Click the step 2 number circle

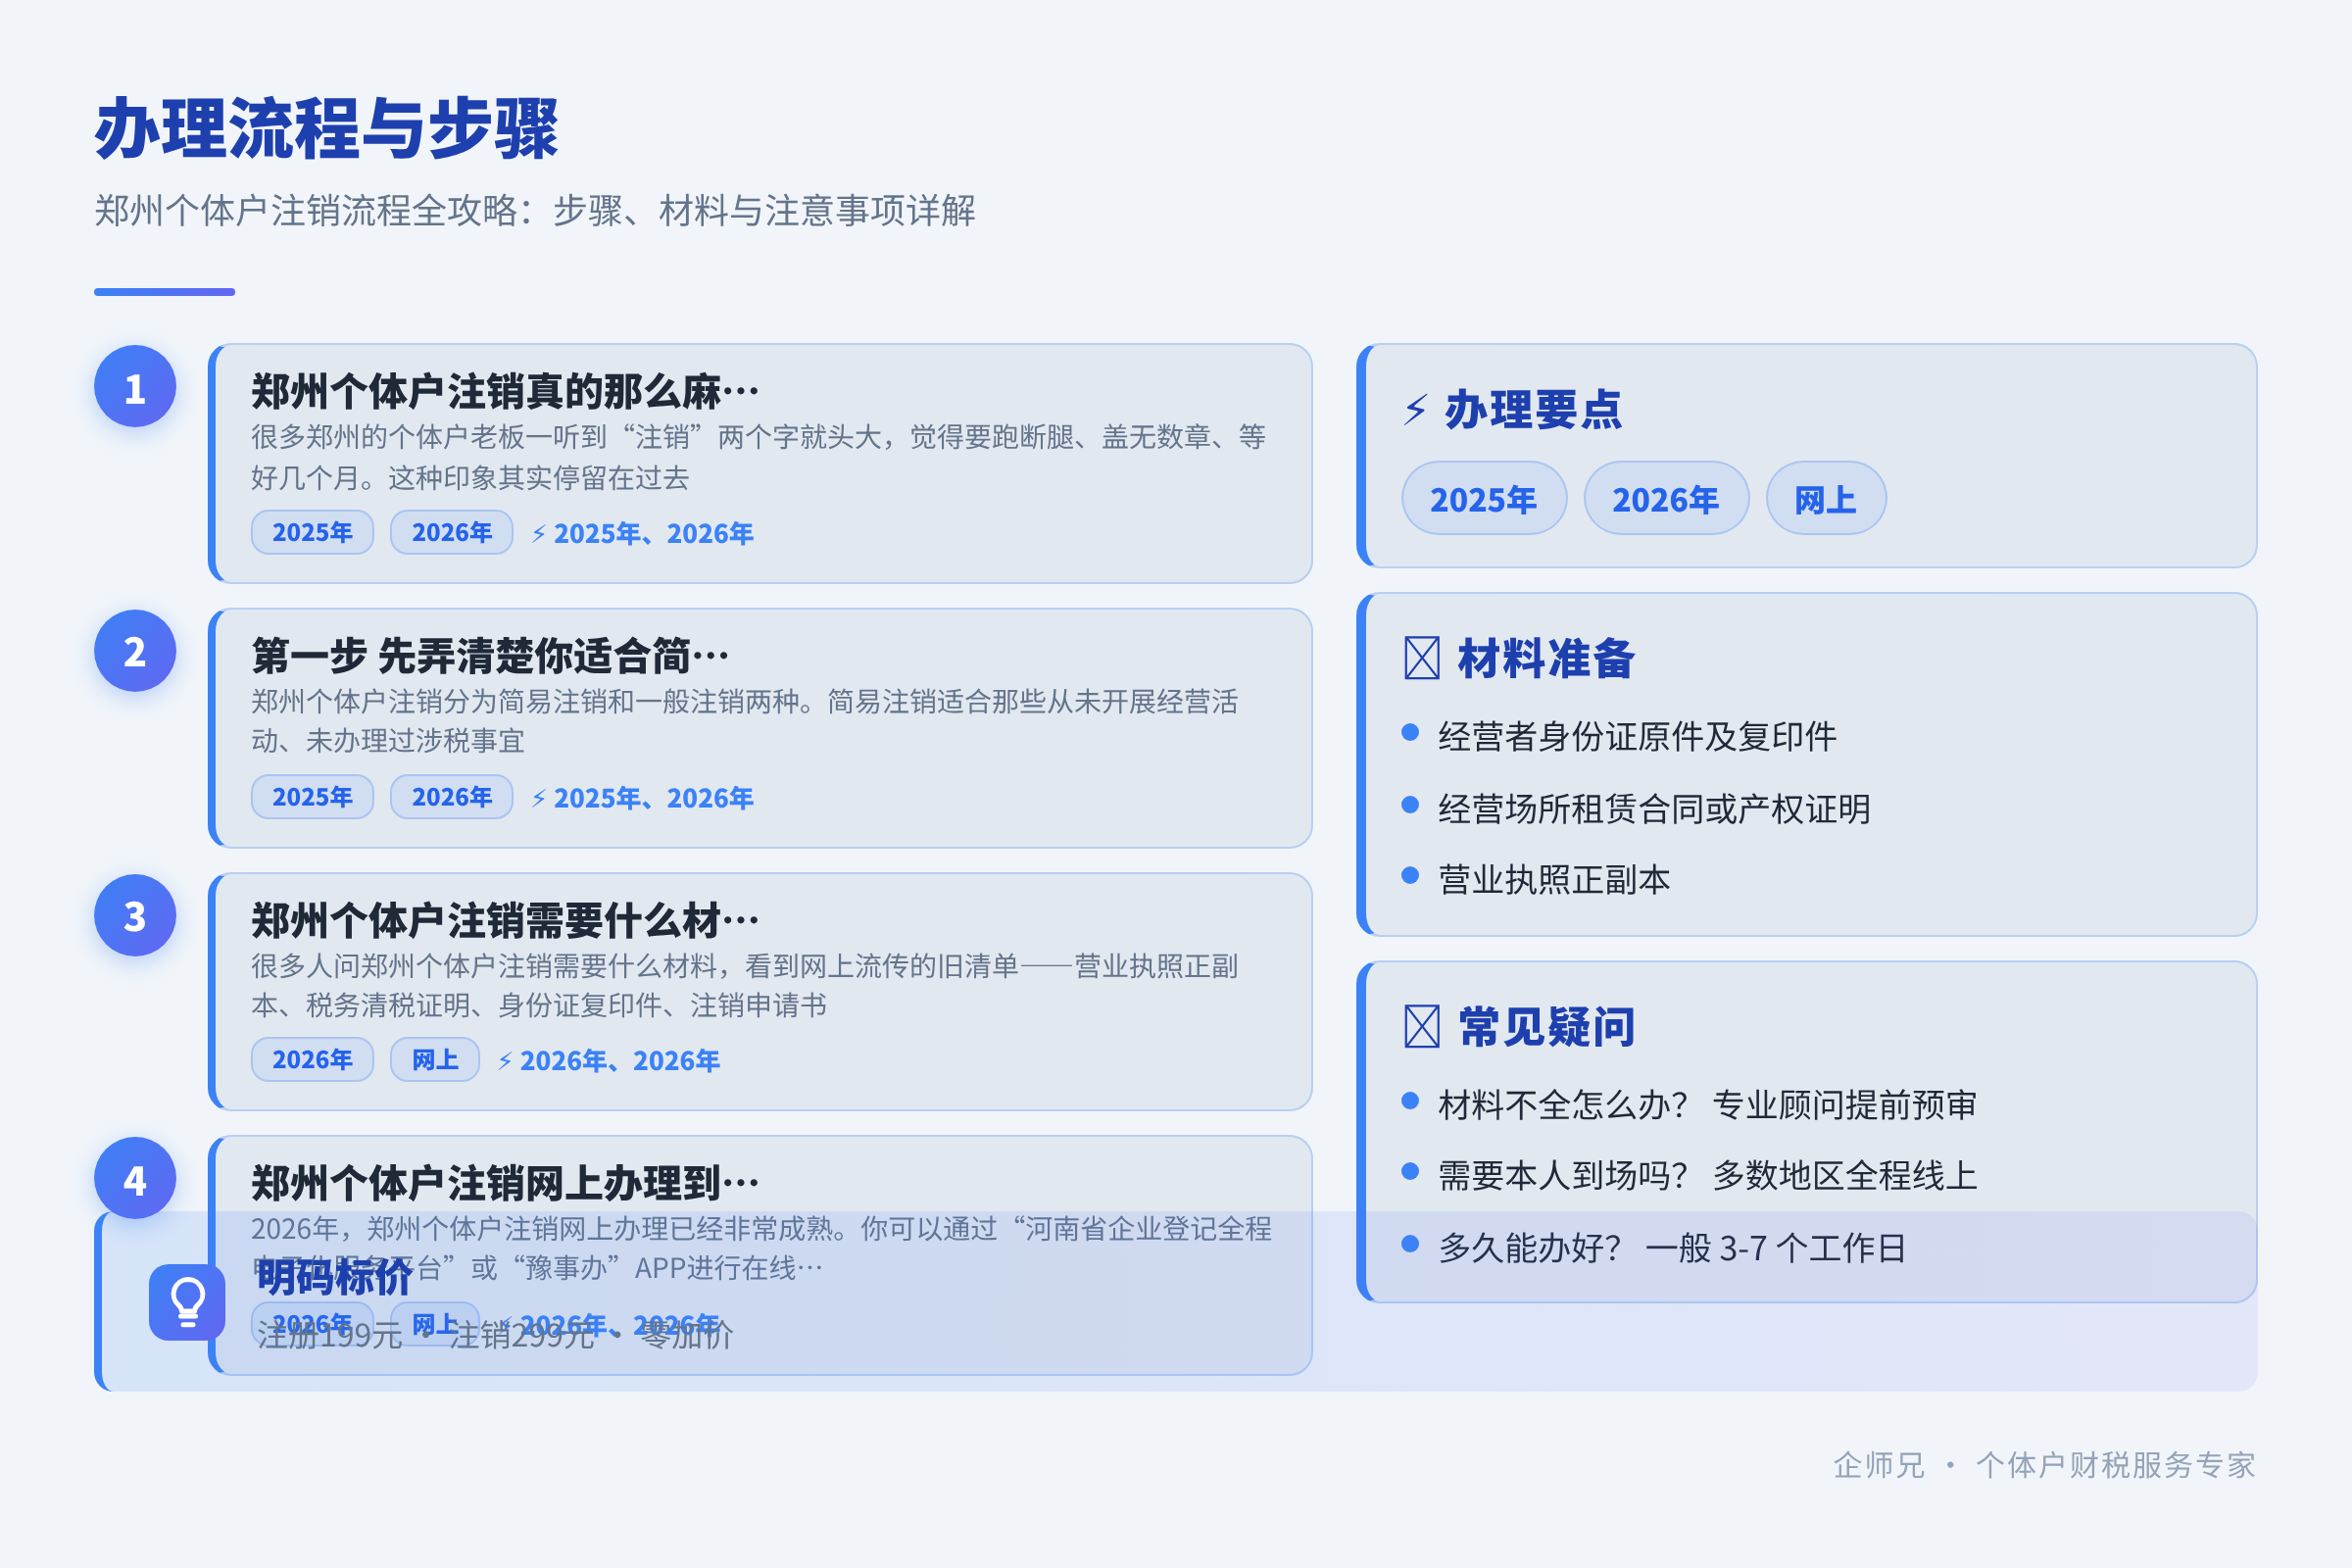click(135, 651)
